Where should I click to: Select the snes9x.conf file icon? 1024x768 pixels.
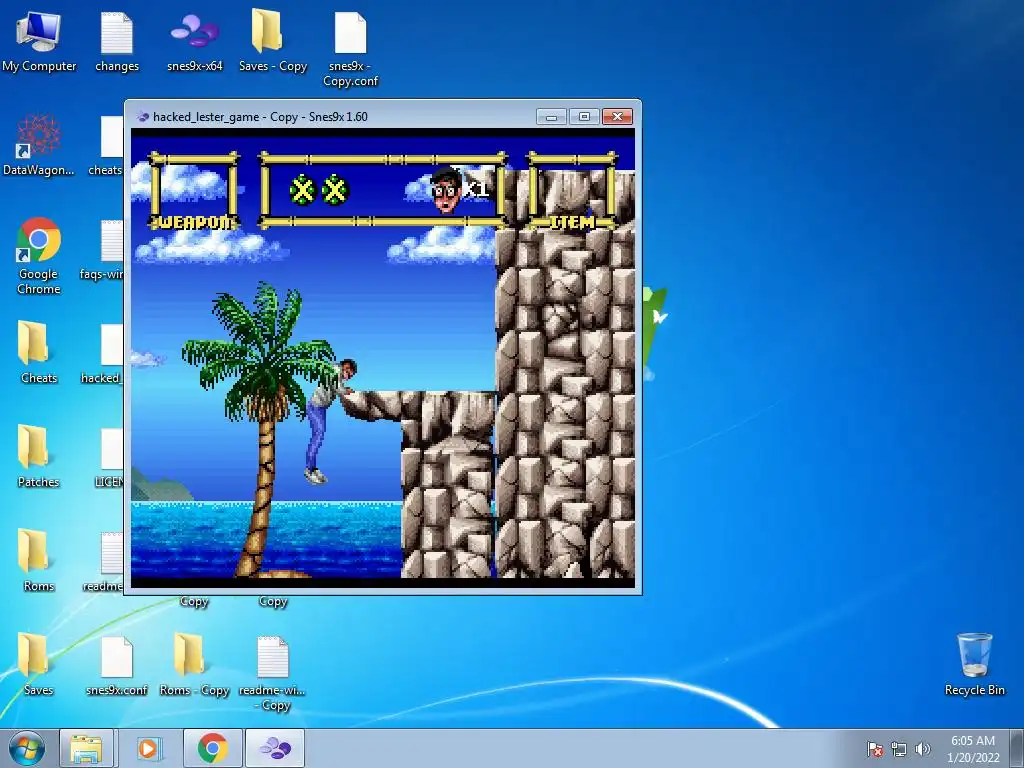[x=117, y=664]
